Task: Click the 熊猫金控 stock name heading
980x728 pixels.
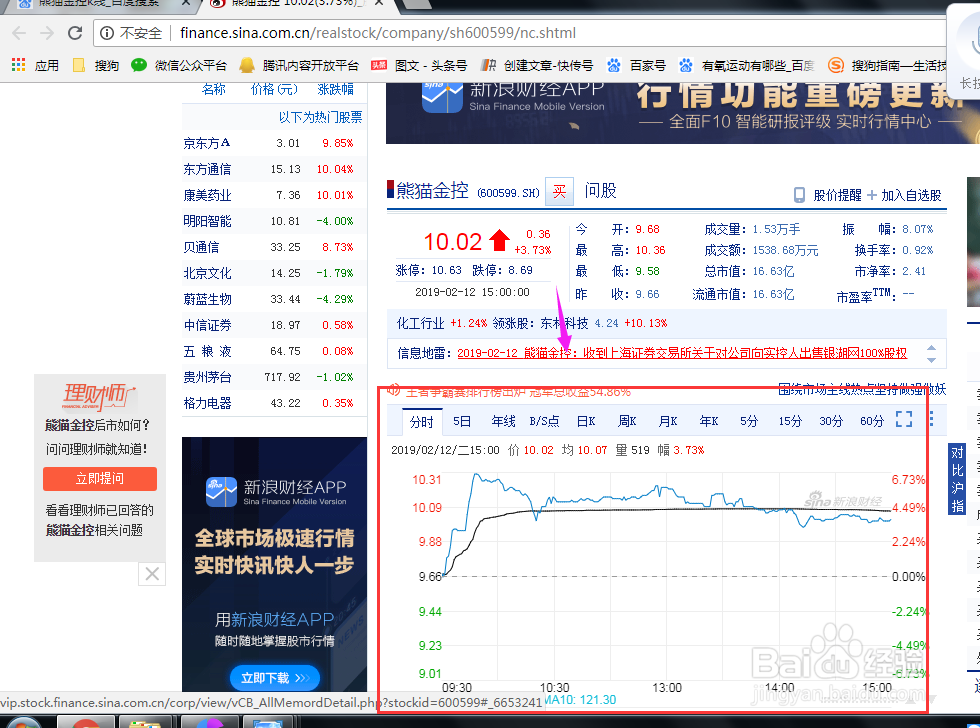Action: click(432, 191)
